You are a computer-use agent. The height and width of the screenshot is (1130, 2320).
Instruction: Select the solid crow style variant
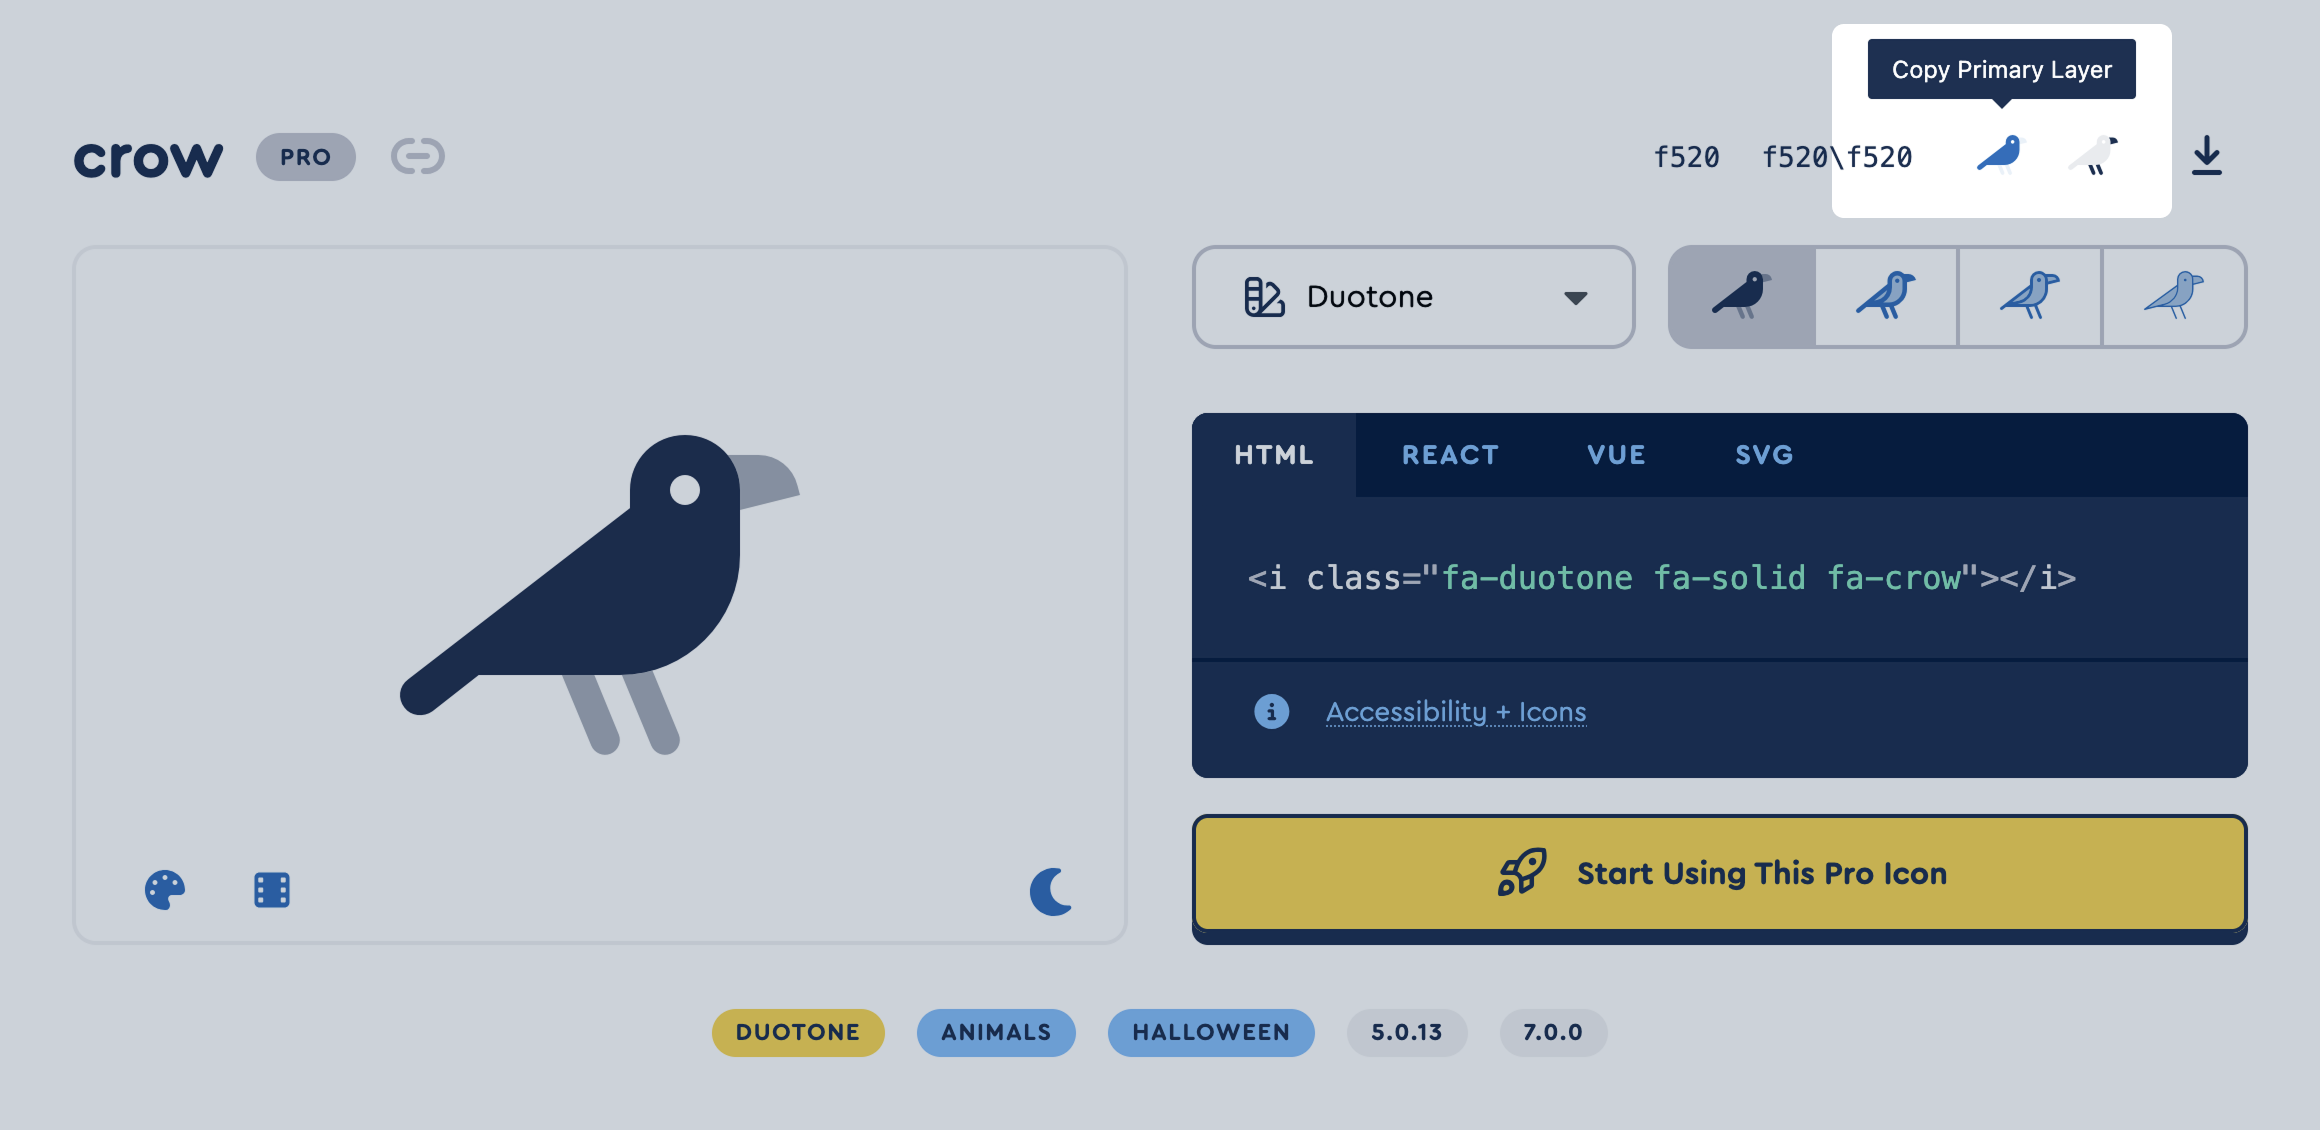point(1741,296)
